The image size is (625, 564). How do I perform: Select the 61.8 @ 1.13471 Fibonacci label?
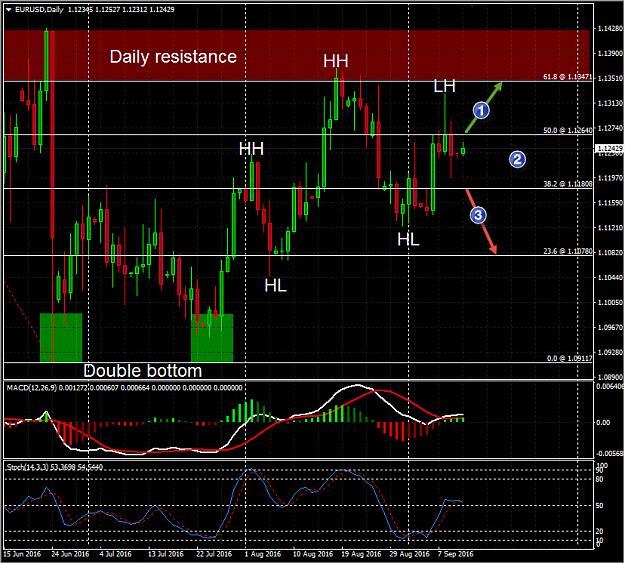tap(568, 77)
